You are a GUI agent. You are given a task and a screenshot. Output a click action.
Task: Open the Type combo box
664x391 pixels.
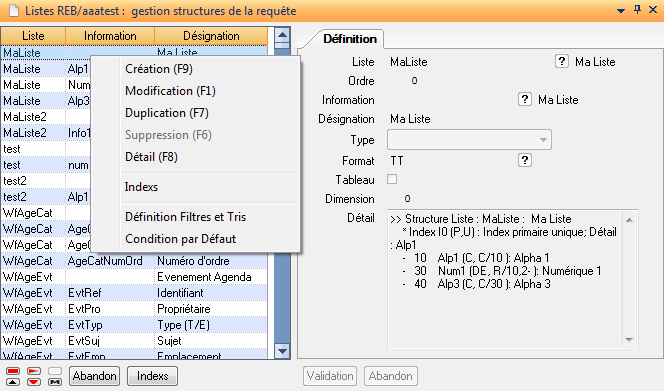469,140
